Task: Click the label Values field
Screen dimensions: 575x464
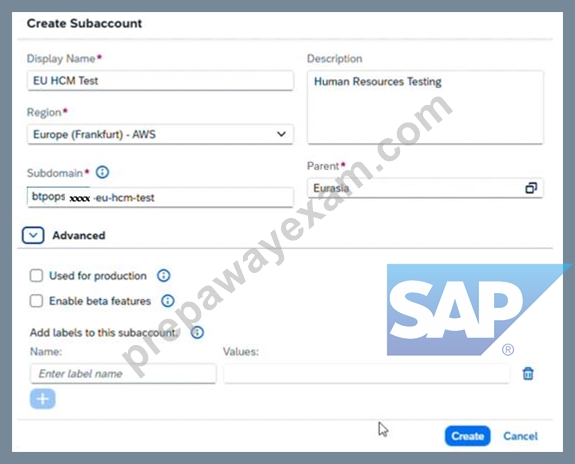Action: pos(366,374)
